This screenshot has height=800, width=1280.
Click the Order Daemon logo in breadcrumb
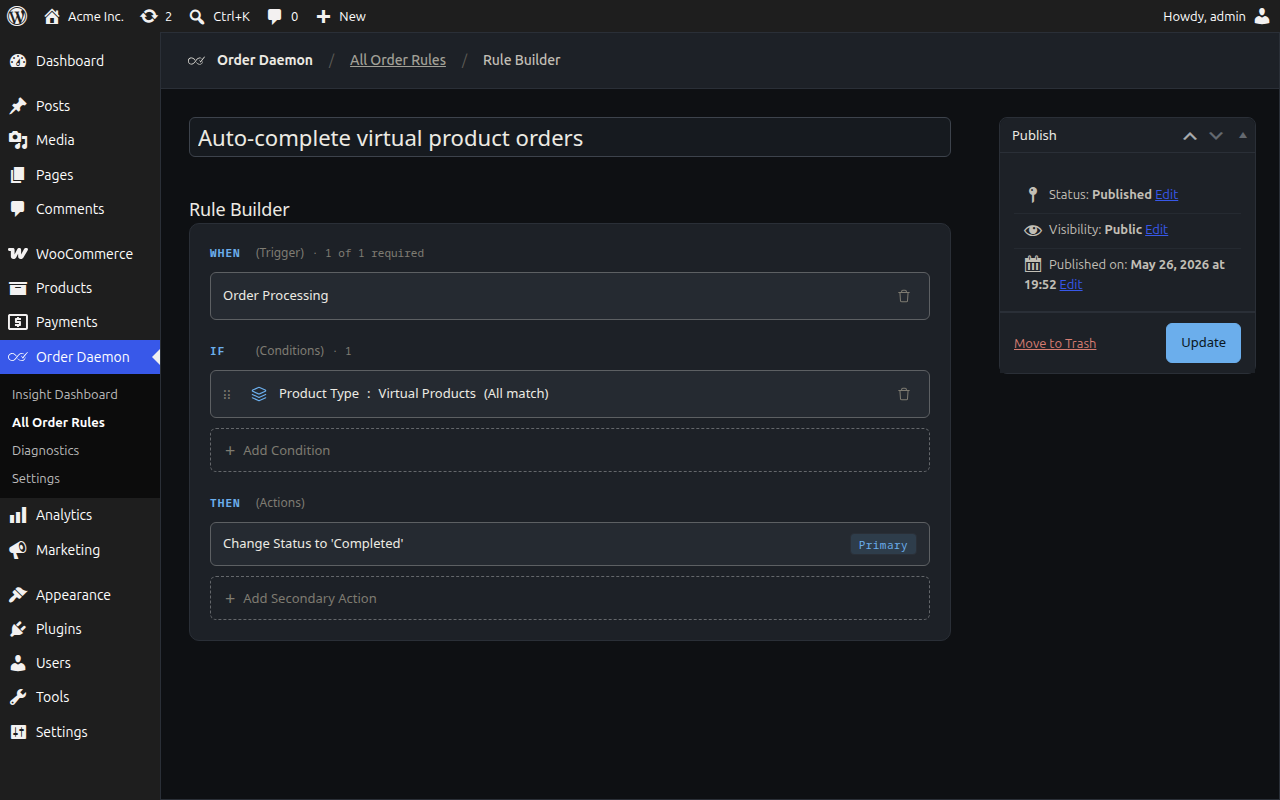click(197, 60)
